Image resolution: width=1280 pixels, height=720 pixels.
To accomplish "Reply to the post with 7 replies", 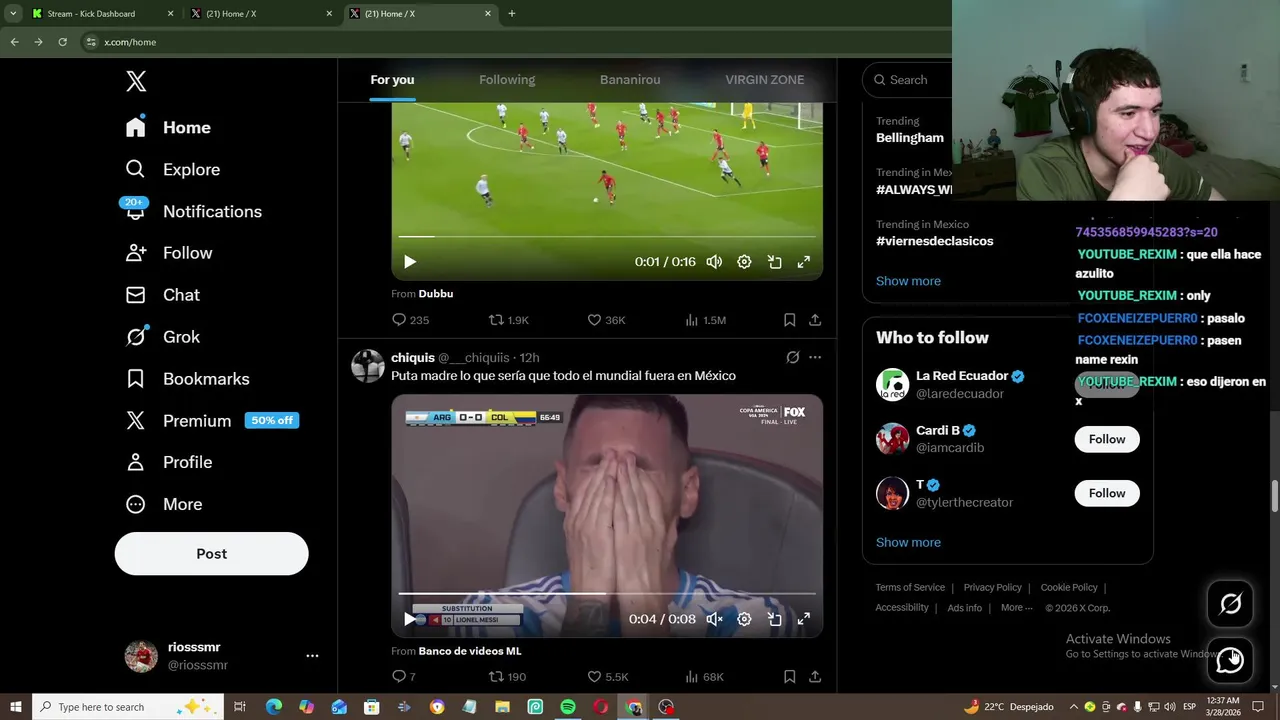I will (x=404, y=677).
